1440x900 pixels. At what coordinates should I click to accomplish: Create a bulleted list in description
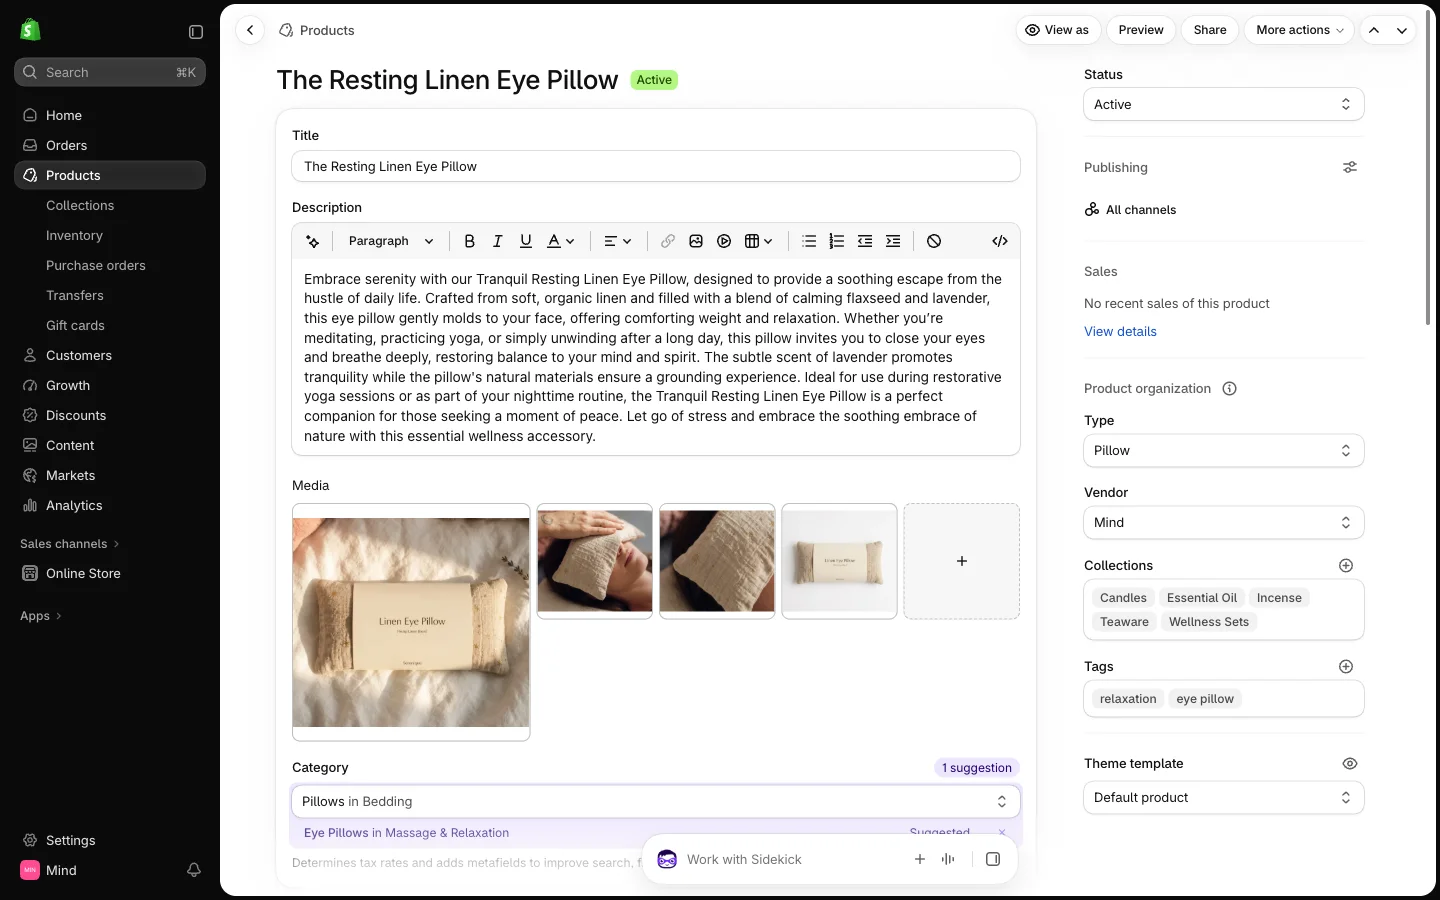click(x=809, y=241)
